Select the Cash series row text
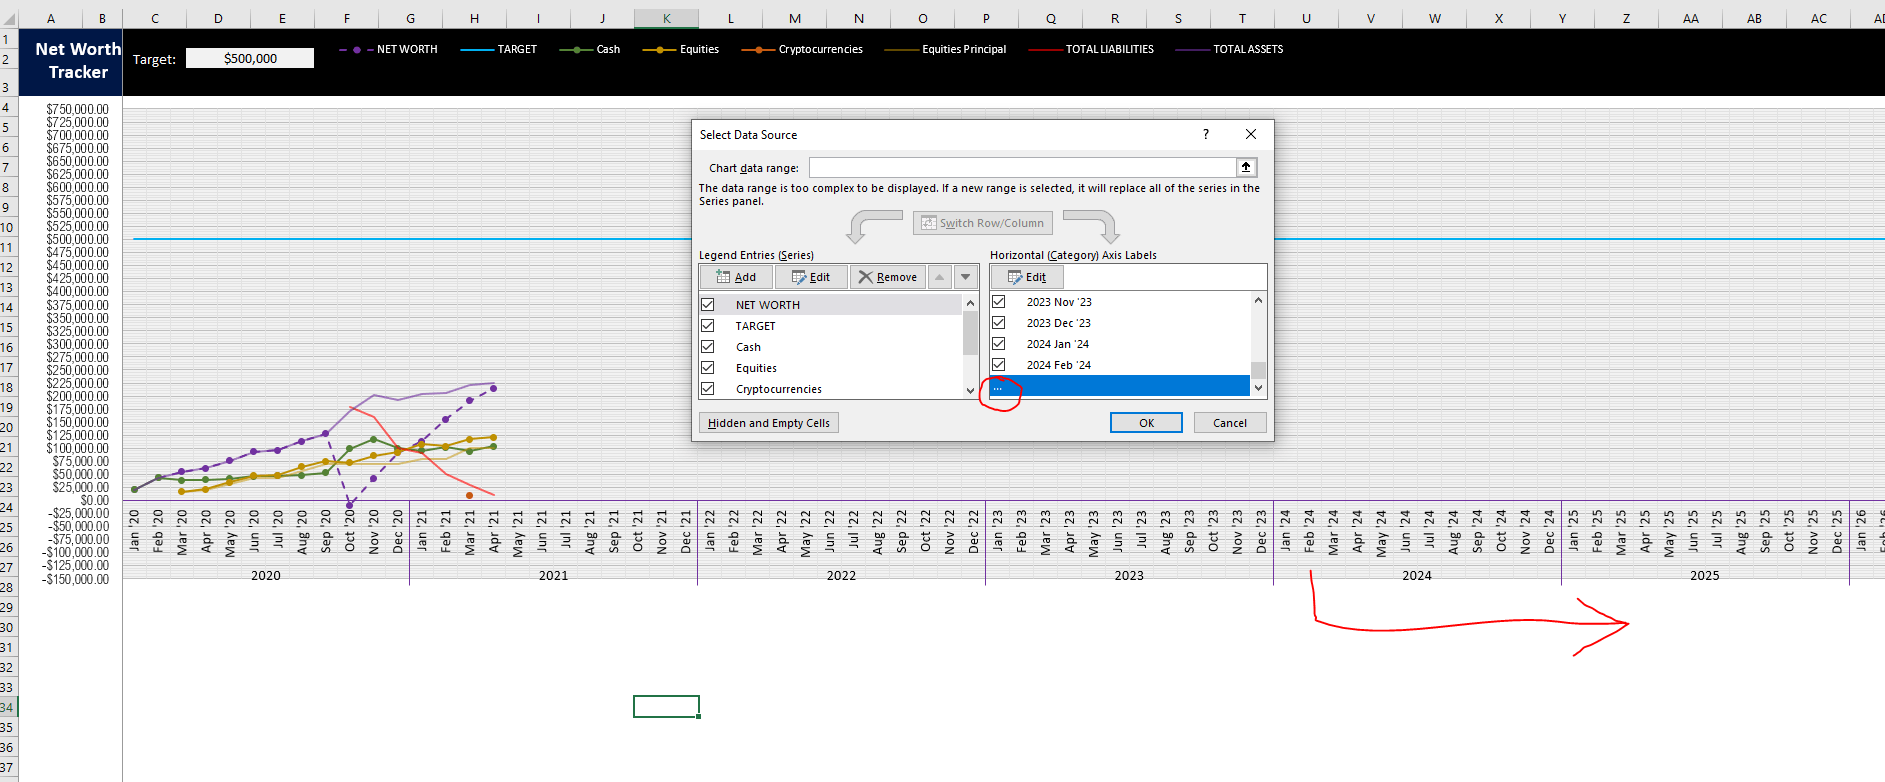 (x=748, y=347)
